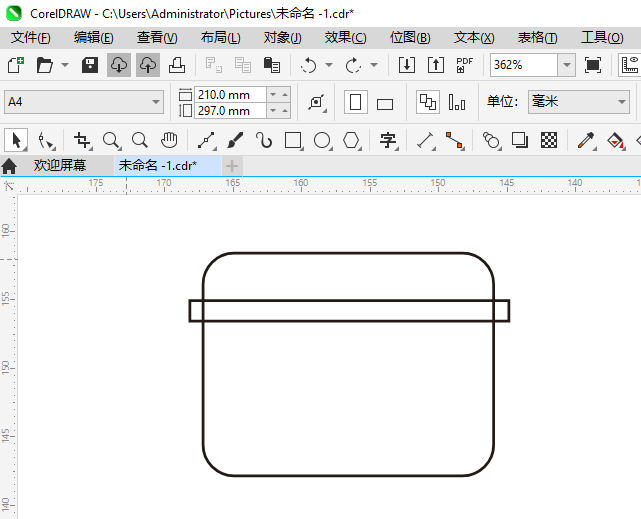Select the Interactive Fill bucket tool
The height and width of the screenshot is (519, 641).
(615, 140)
